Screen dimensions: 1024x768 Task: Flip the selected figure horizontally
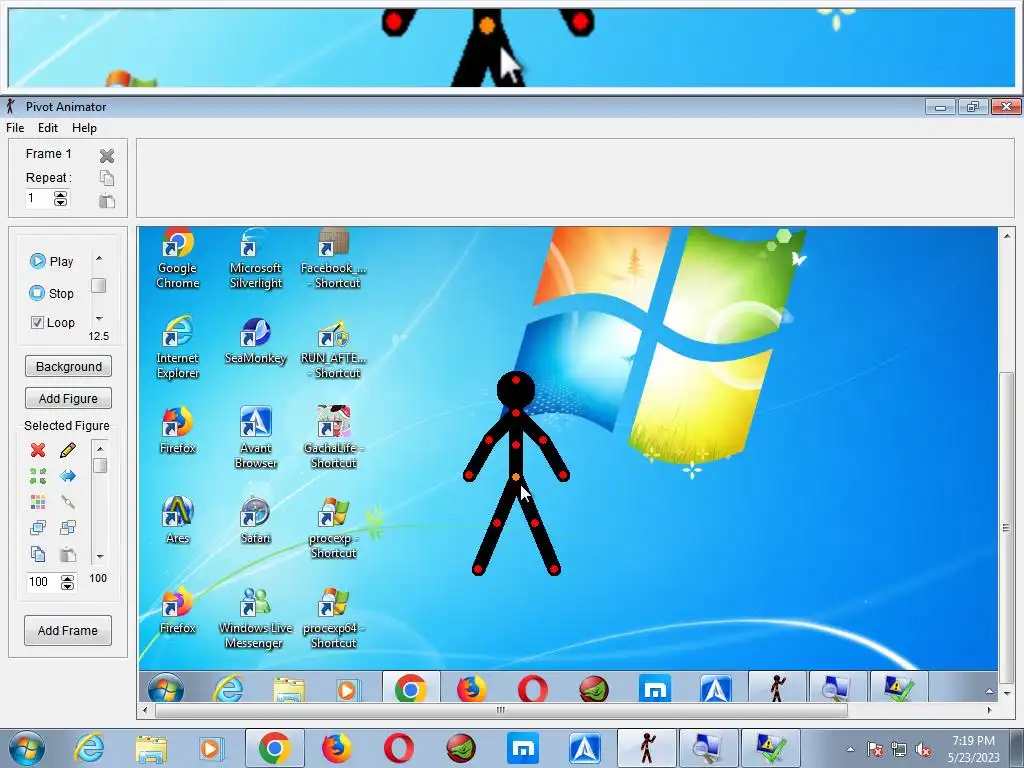click(68, 475)
